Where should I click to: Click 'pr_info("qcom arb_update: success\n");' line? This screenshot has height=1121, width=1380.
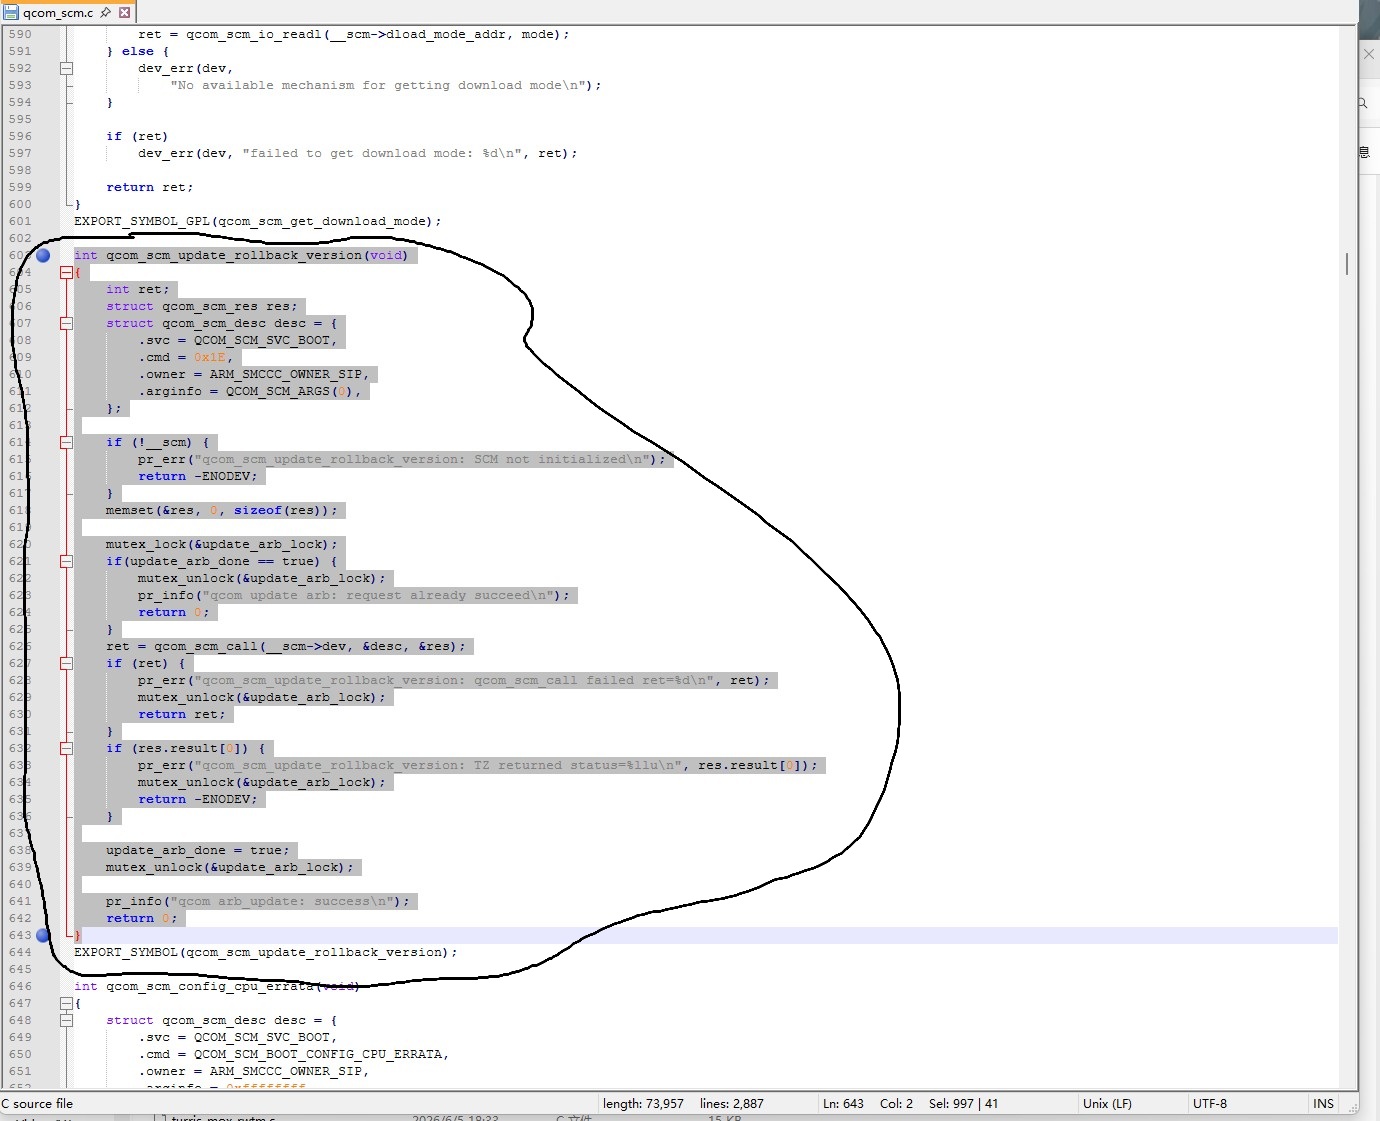[257, 901]
